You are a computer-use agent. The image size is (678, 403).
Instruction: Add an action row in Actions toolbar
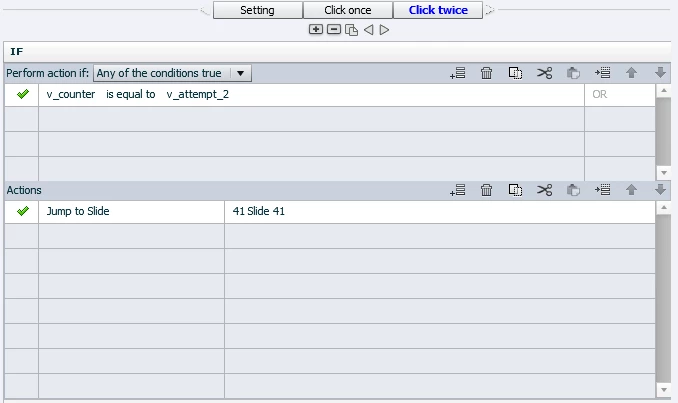tap(457, 190)
